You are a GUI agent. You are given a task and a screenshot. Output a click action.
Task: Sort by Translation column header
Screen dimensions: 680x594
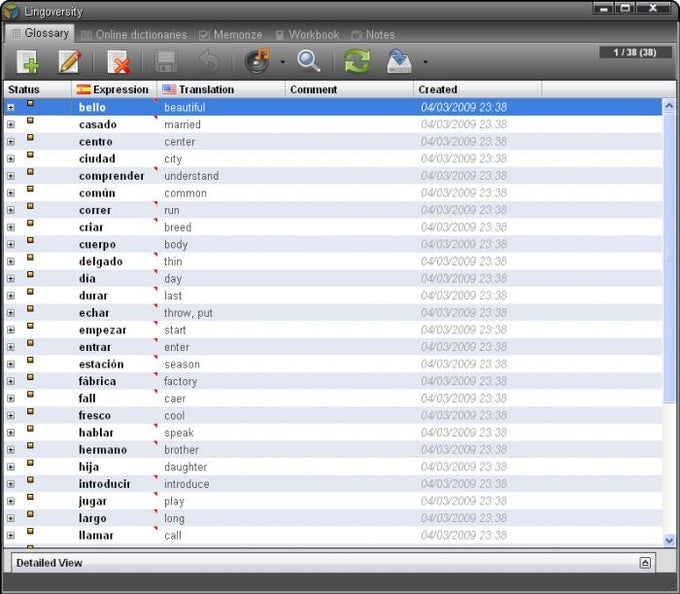[220, 89]
